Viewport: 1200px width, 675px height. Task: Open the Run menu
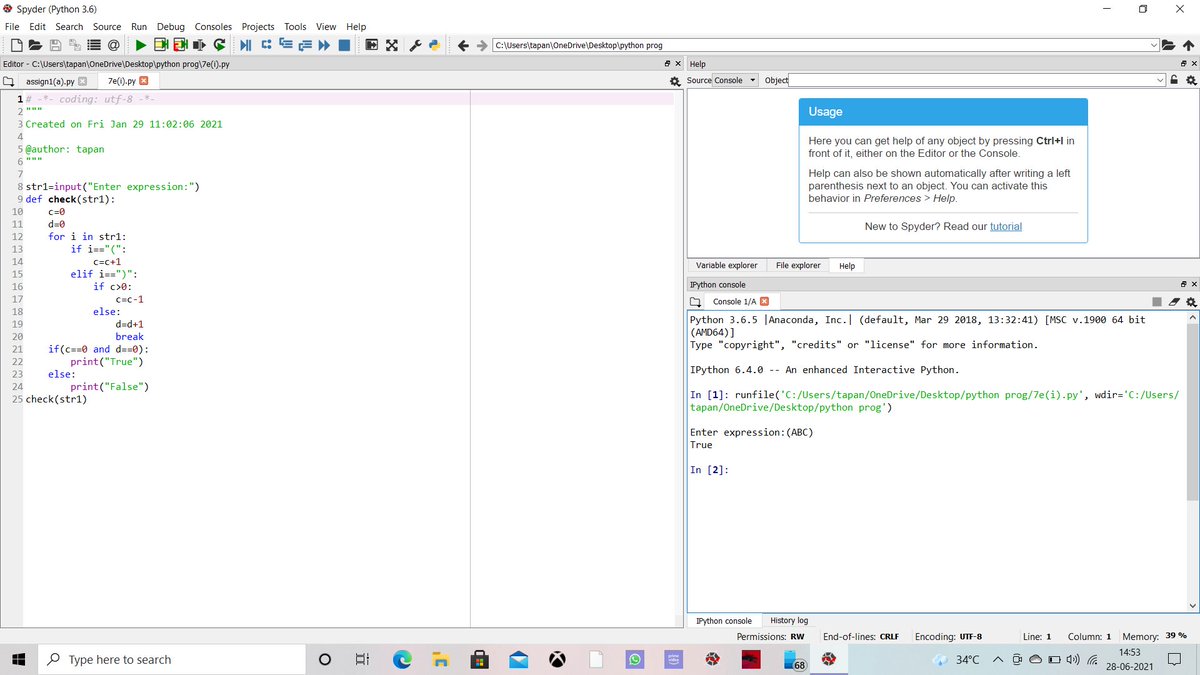click(x=139, y=26)
